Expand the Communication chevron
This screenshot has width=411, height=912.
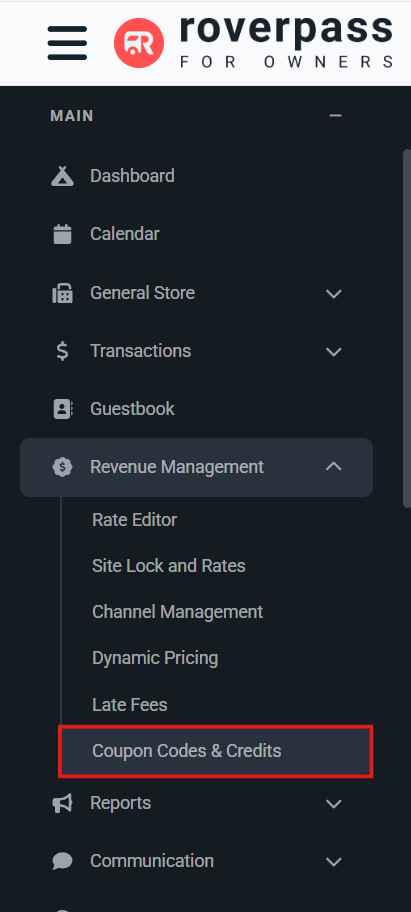[x=334, y=861]
